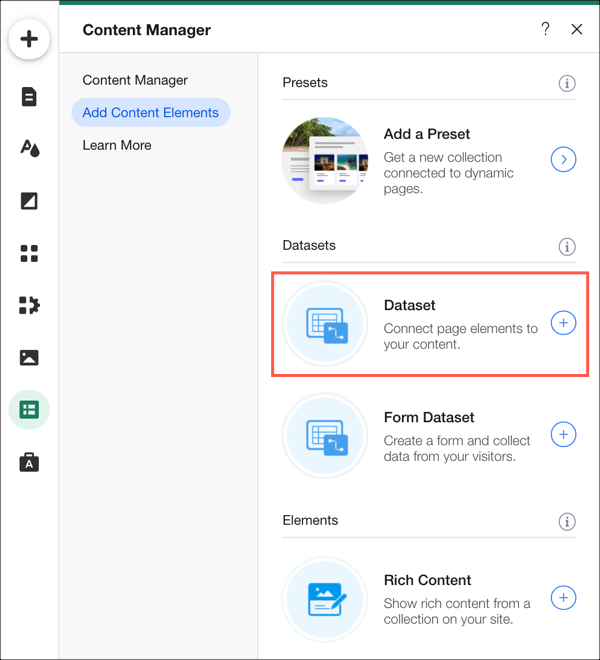
Task: Click the Dataset circular icon
Action: pos(325,323)
